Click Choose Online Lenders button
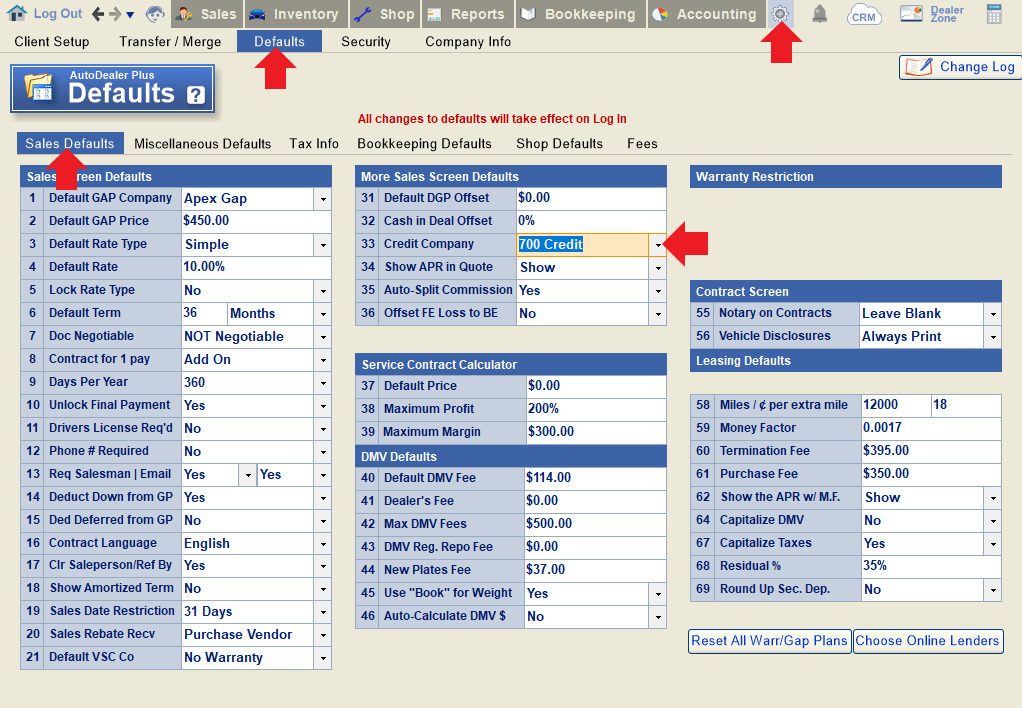Screen dimensions: 1022x708 (927, 641)
